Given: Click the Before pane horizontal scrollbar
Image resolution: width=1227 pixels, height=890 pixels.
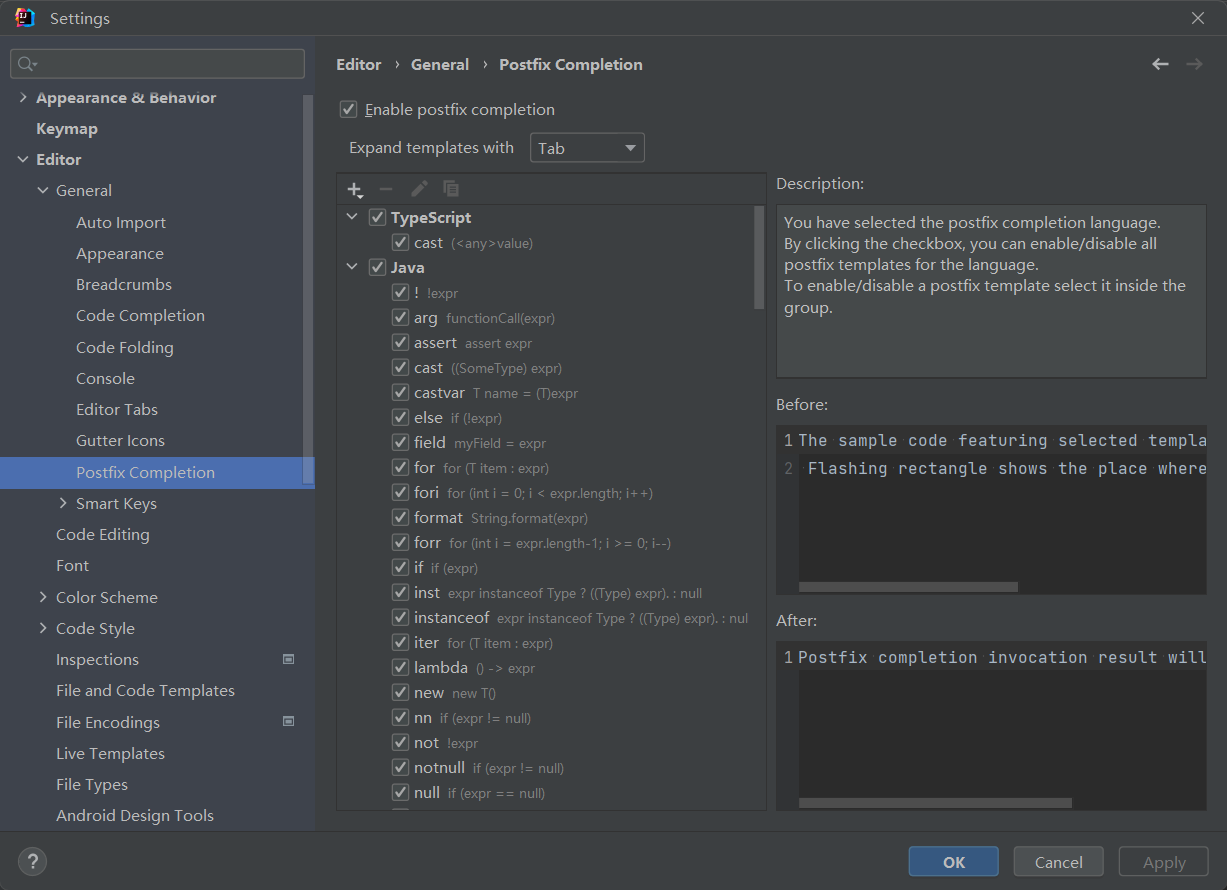Looking at the screenshot, I should click(908, 587).
